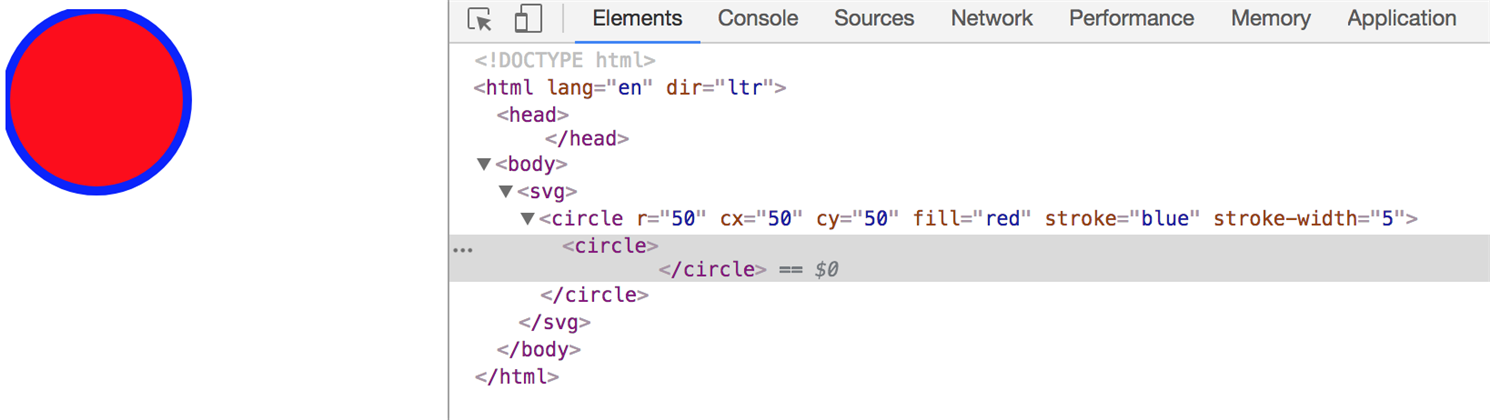The width and height of the screenshot is (1490, 420).
Task: Collapse the svg element triangle
Action: (506, 191)
